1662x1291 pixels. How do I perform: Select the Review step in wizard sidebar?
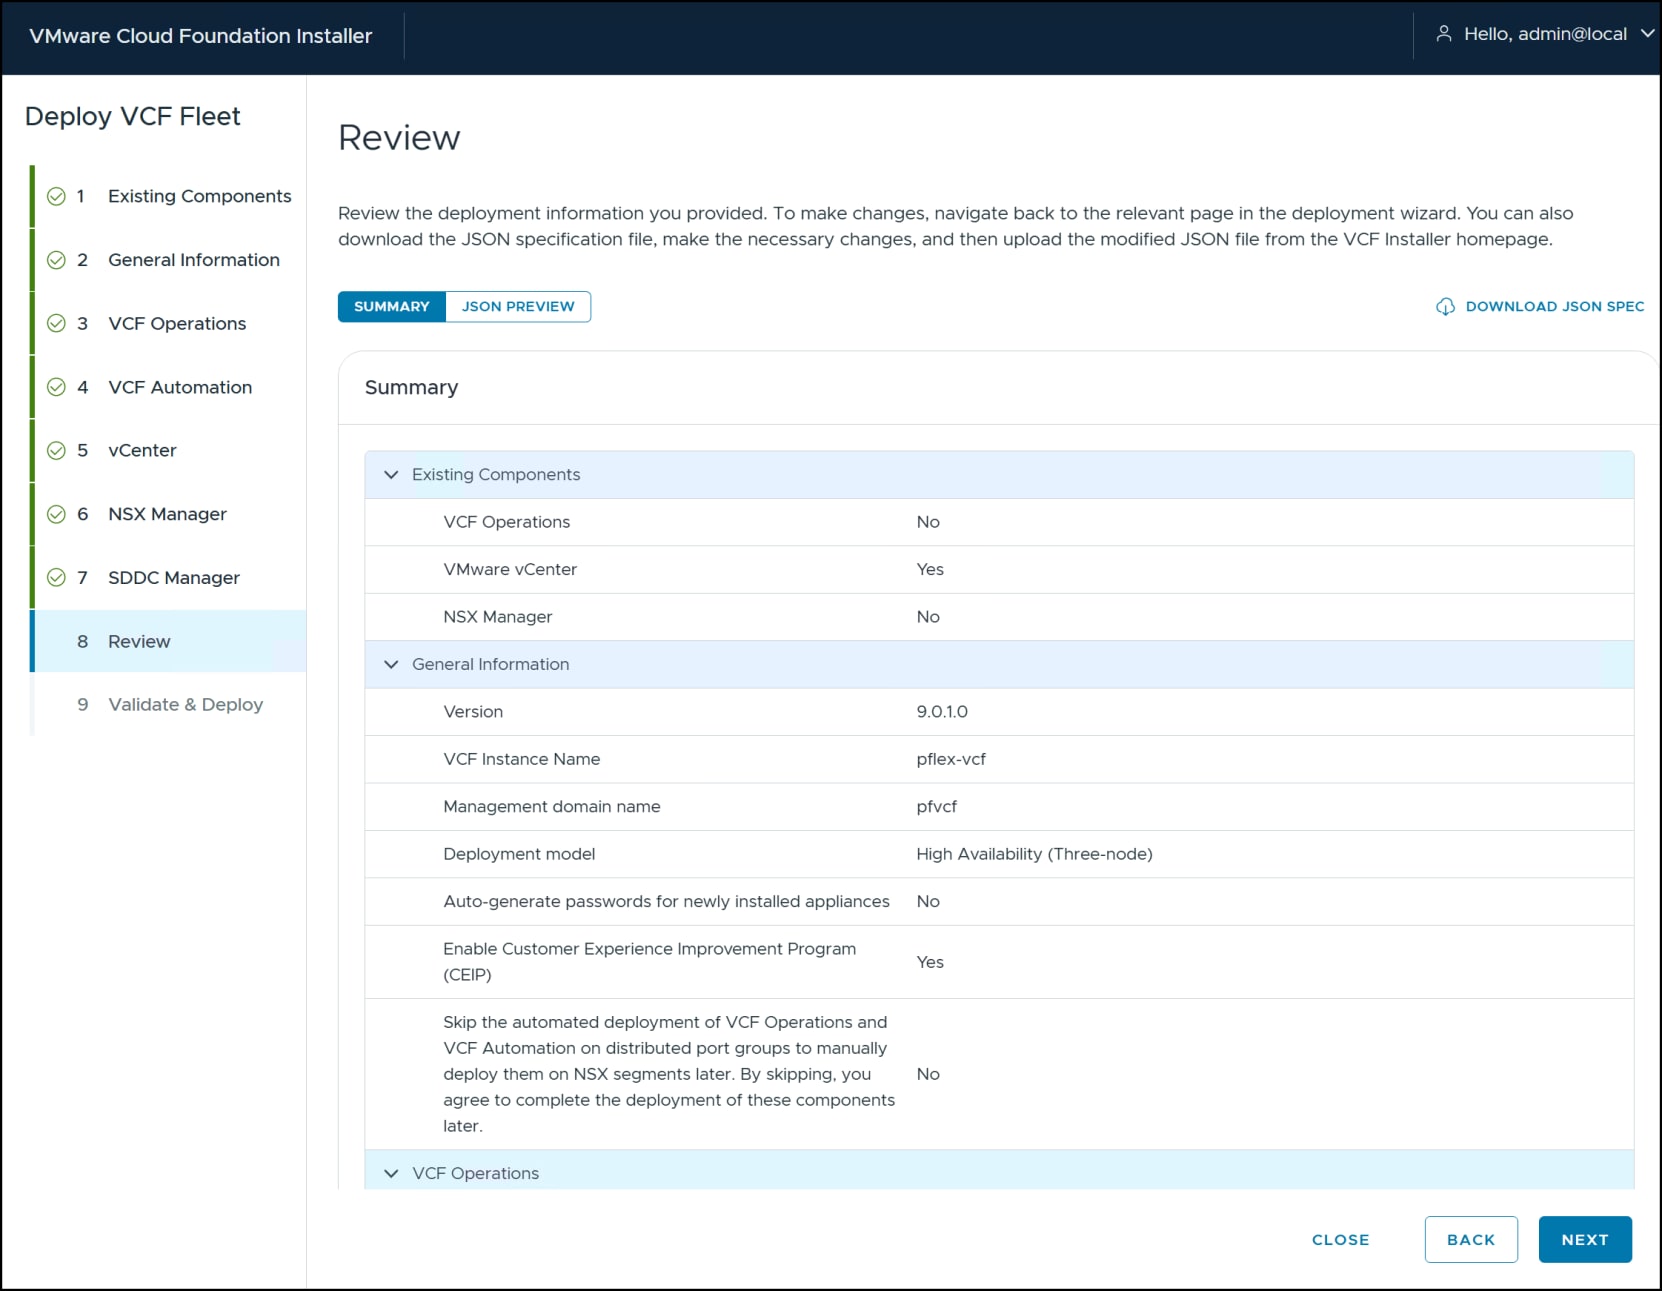(x=139, y=641)
